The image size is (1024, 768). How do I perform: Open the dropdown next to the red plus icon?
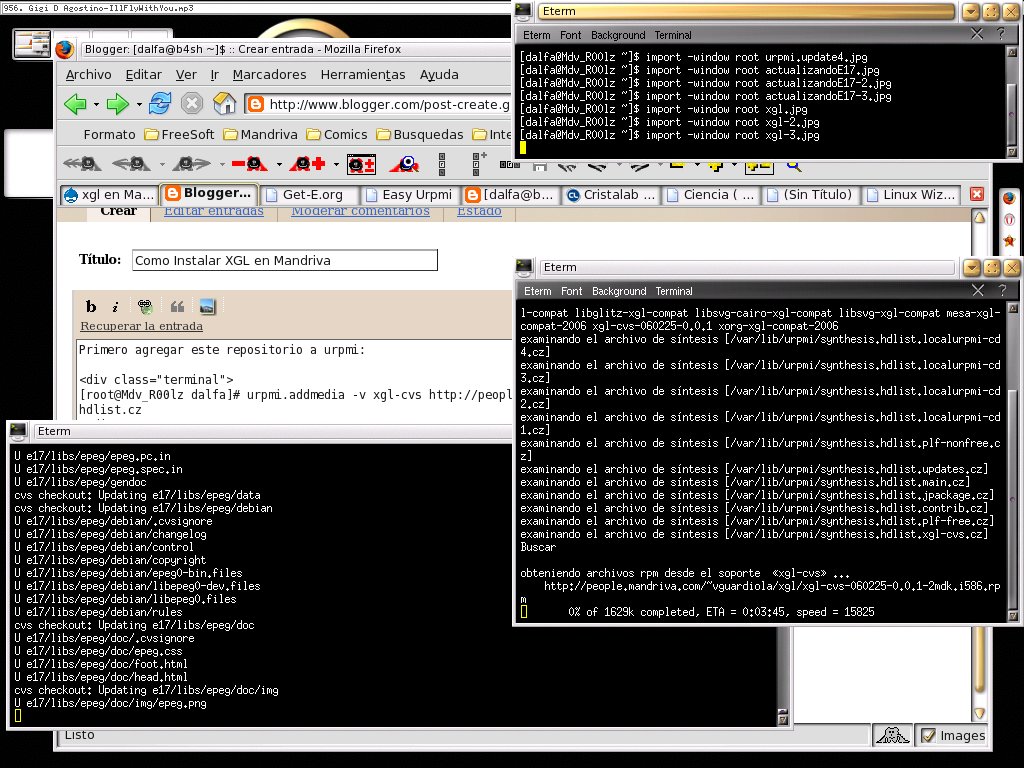(x=336, y=165)
